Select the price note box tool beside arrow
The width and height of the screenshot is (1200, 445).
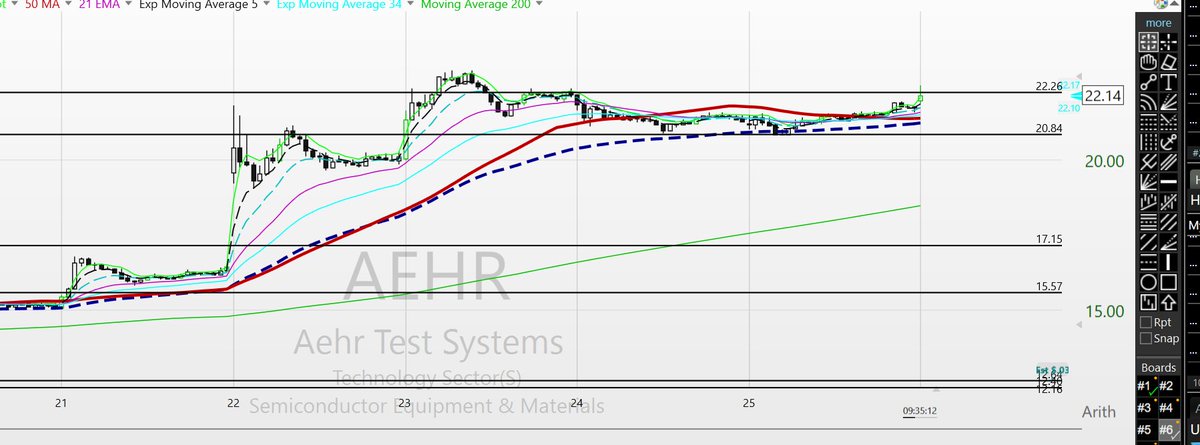point(1148,300)
